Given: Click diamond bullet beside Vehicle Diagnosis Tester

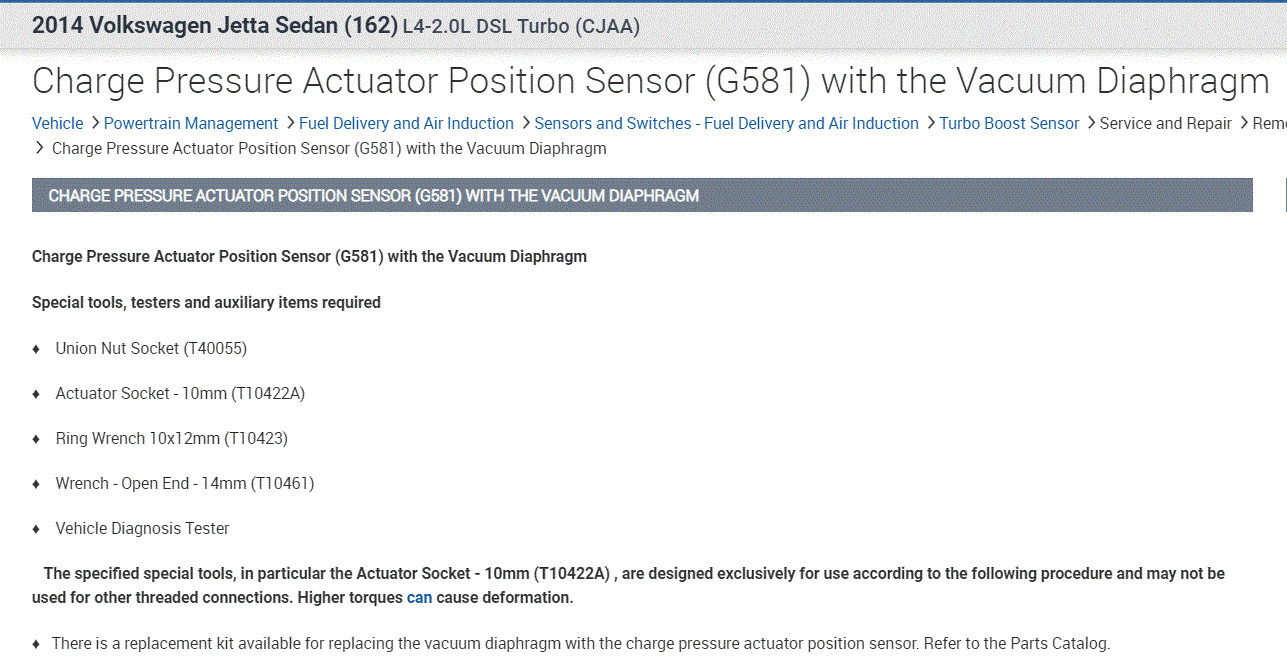Looking at the screenshot, I should 36,529.
